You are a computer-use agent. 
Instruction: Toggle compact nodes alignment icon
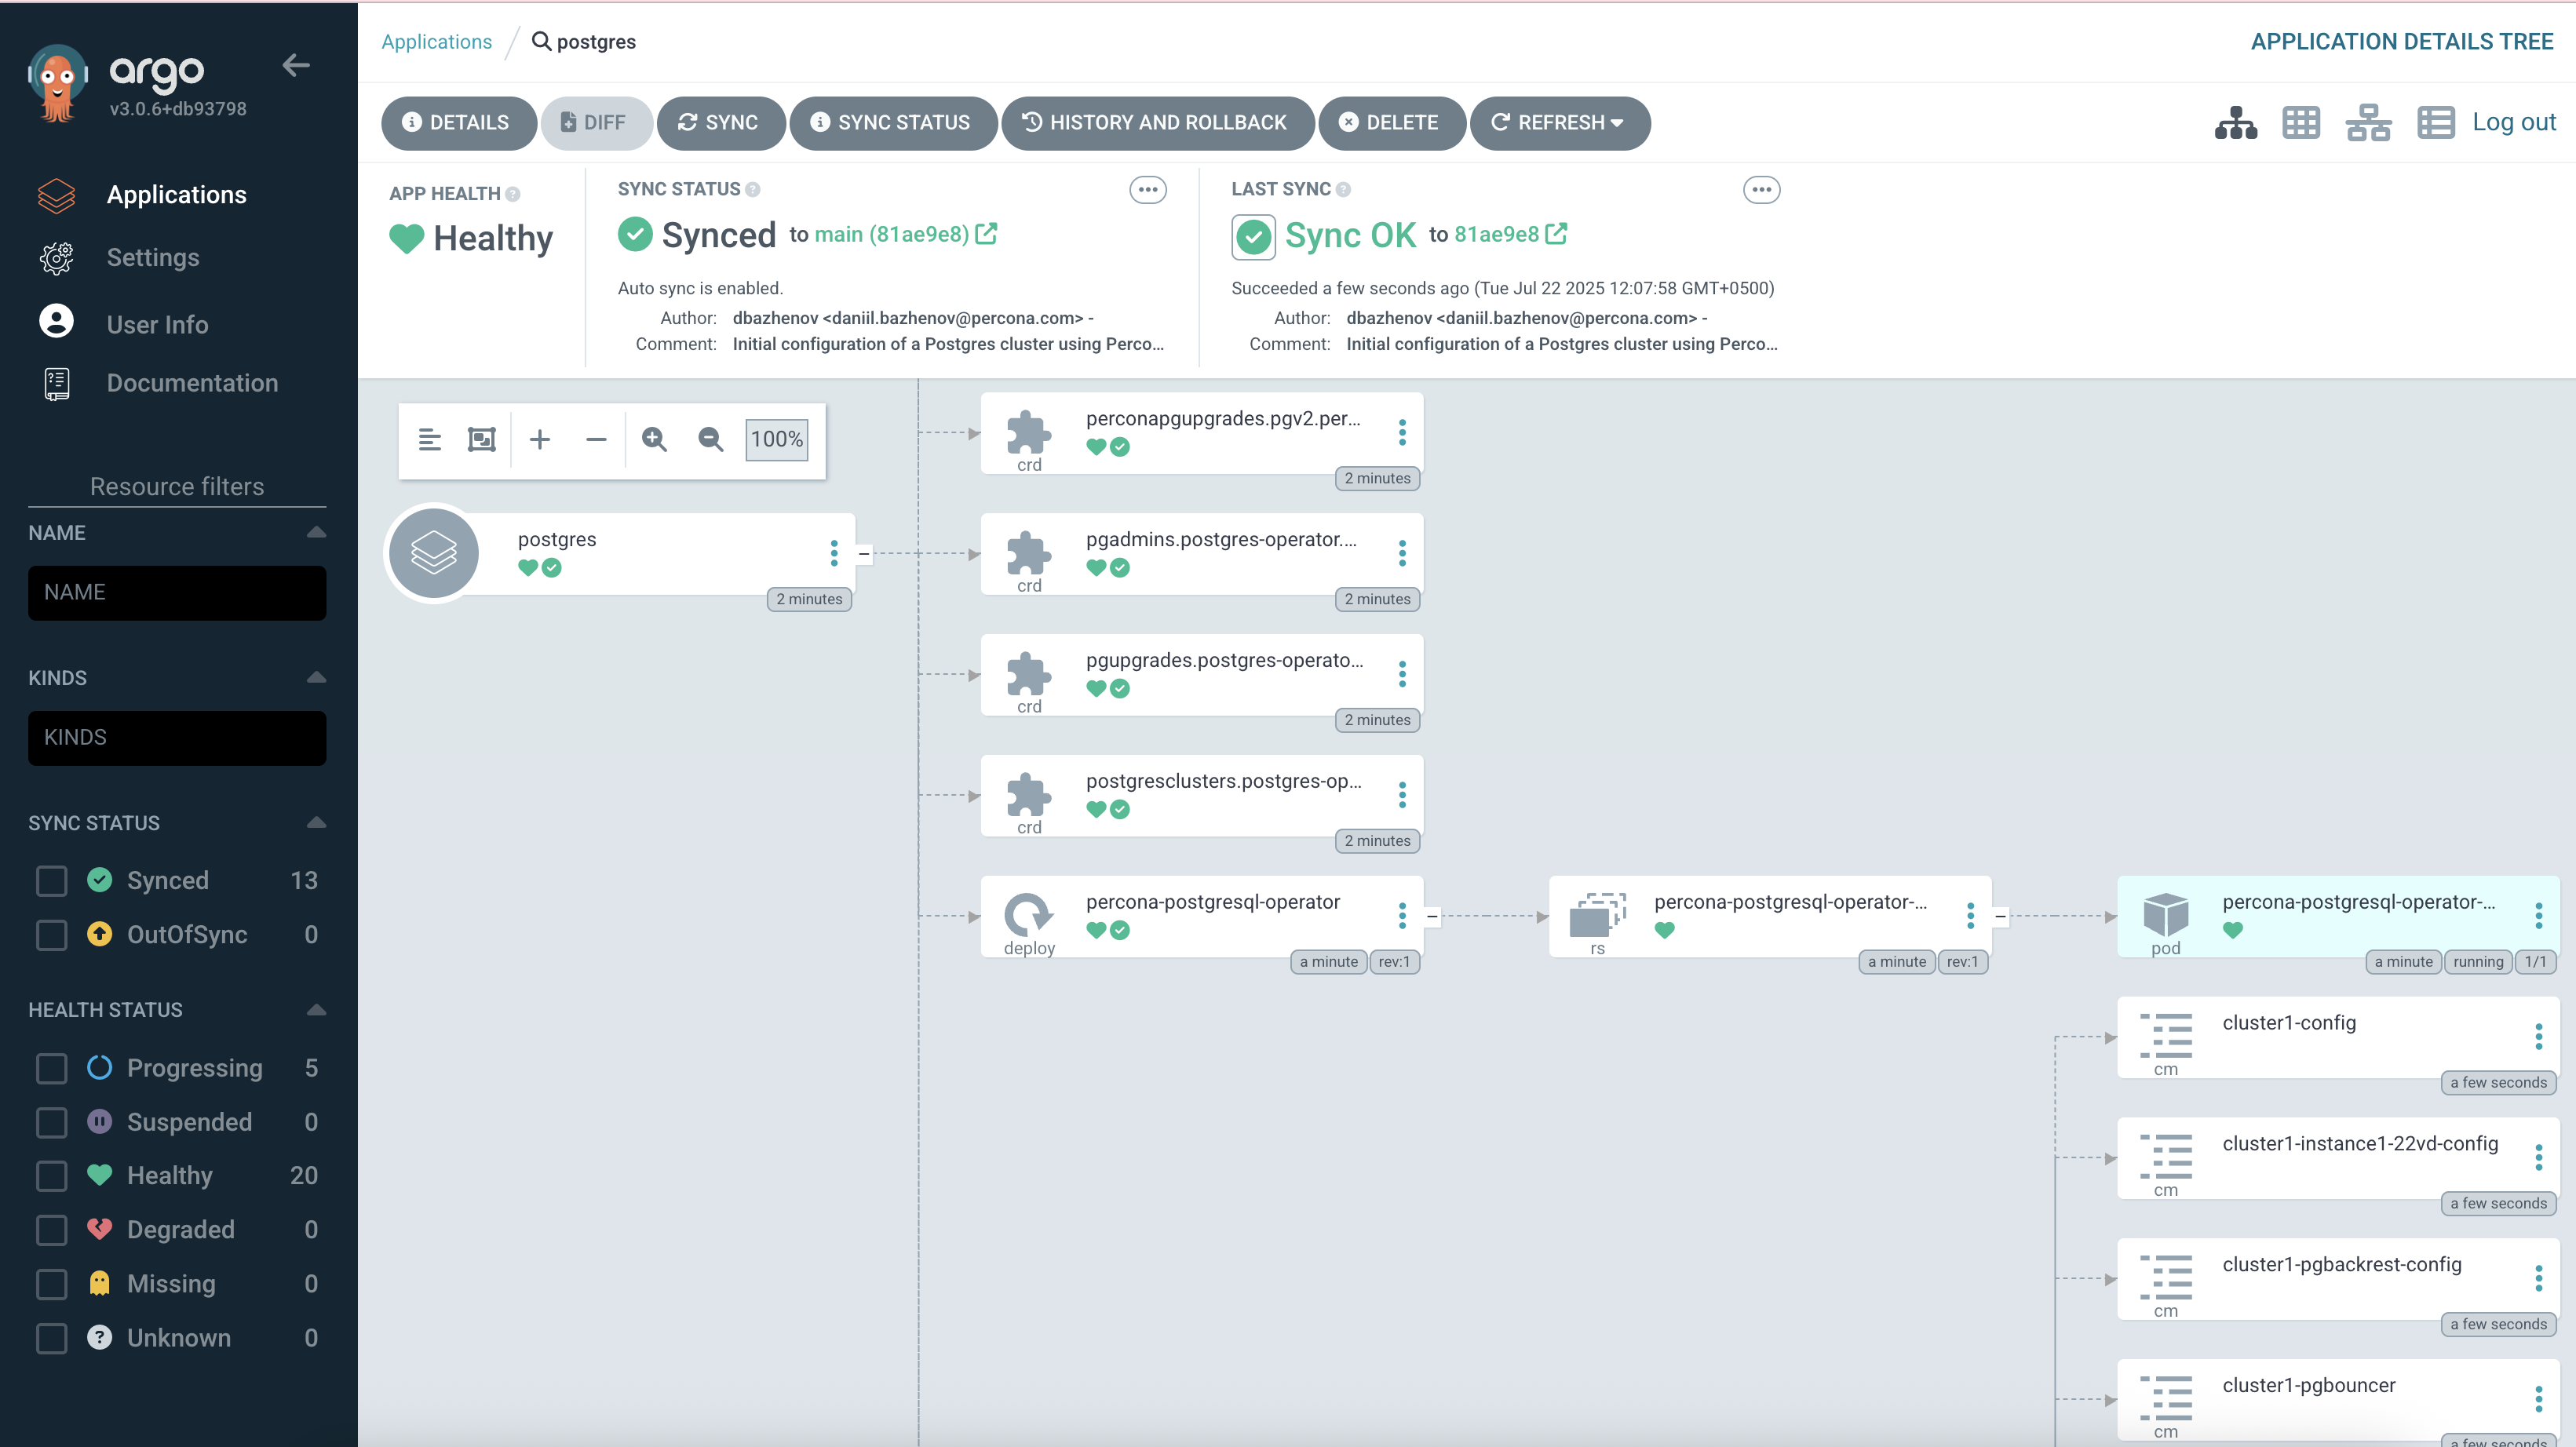tap(430, 439)
